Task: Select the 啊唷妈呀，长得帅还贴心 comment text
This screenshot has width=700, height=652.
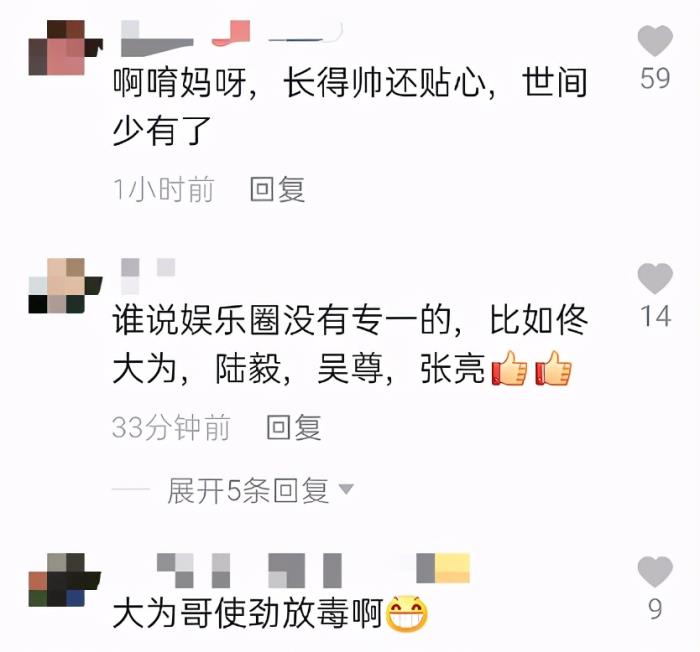Action: click(x=350, y=106)
